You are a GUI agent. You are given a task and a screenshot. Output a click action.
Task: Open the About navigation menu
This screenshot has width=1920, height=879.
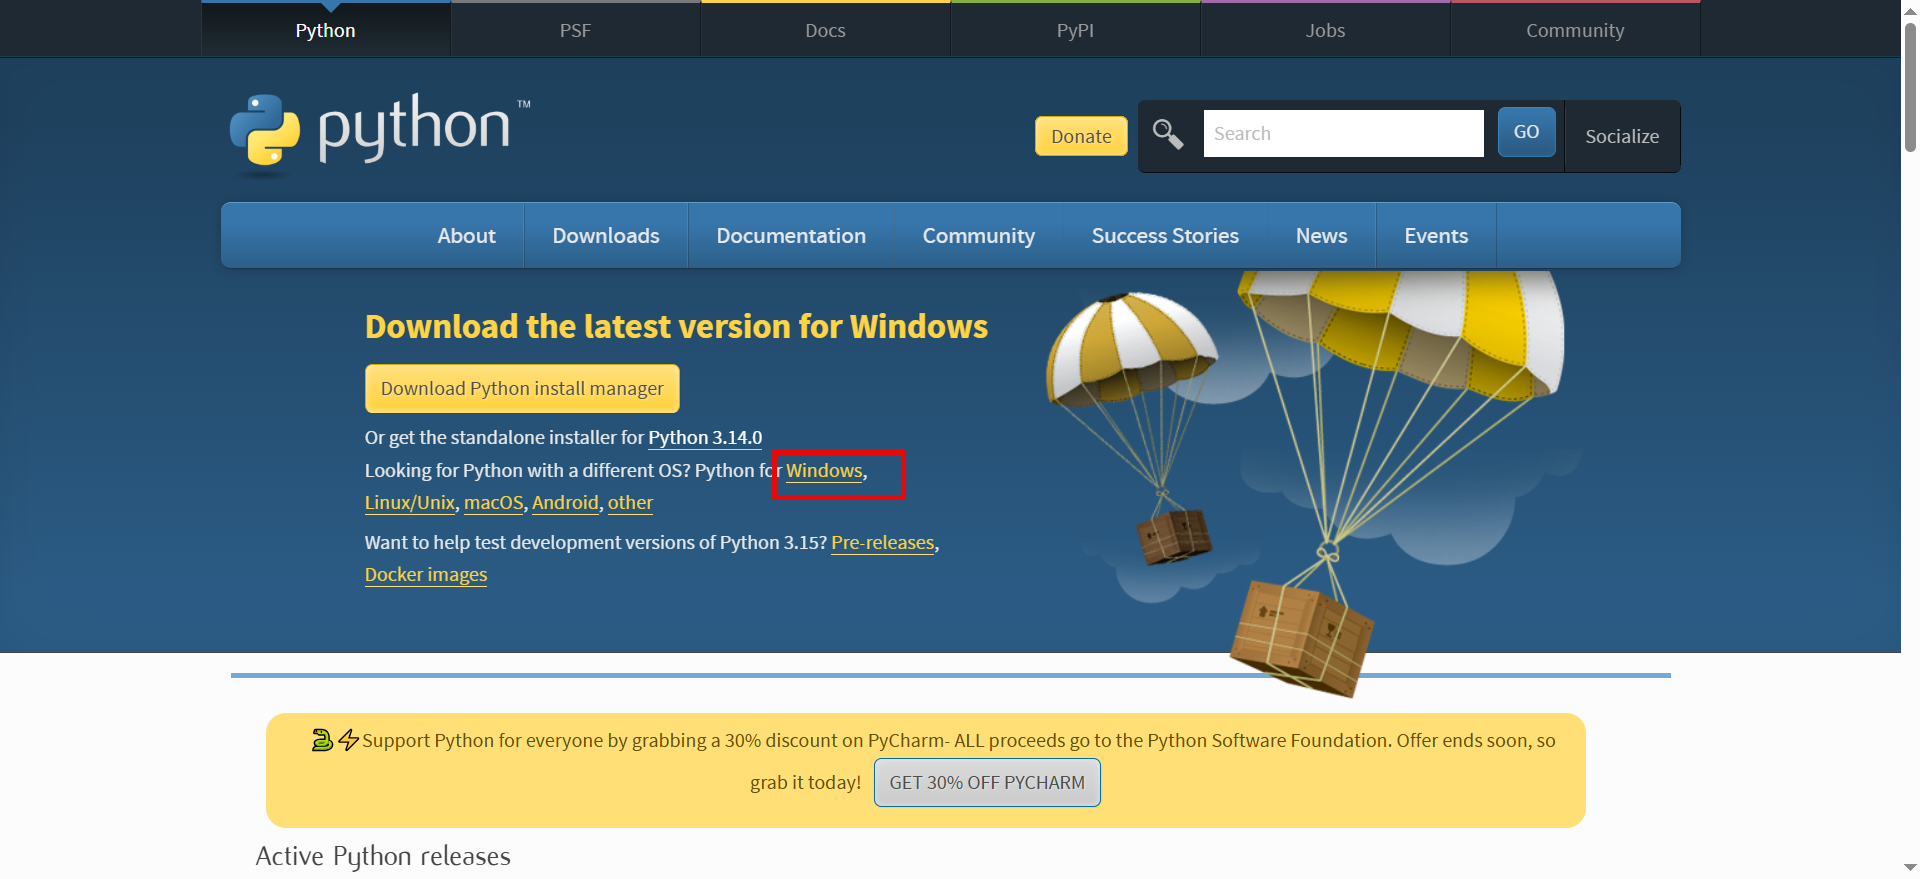point(466,236)
